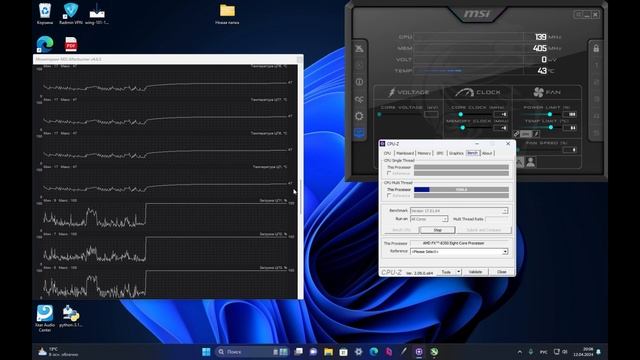Screen dimensions: 640x360
Task: Open the OC Scanner icon in Afterburner sidebar
Action: click(x=359, y=99)
